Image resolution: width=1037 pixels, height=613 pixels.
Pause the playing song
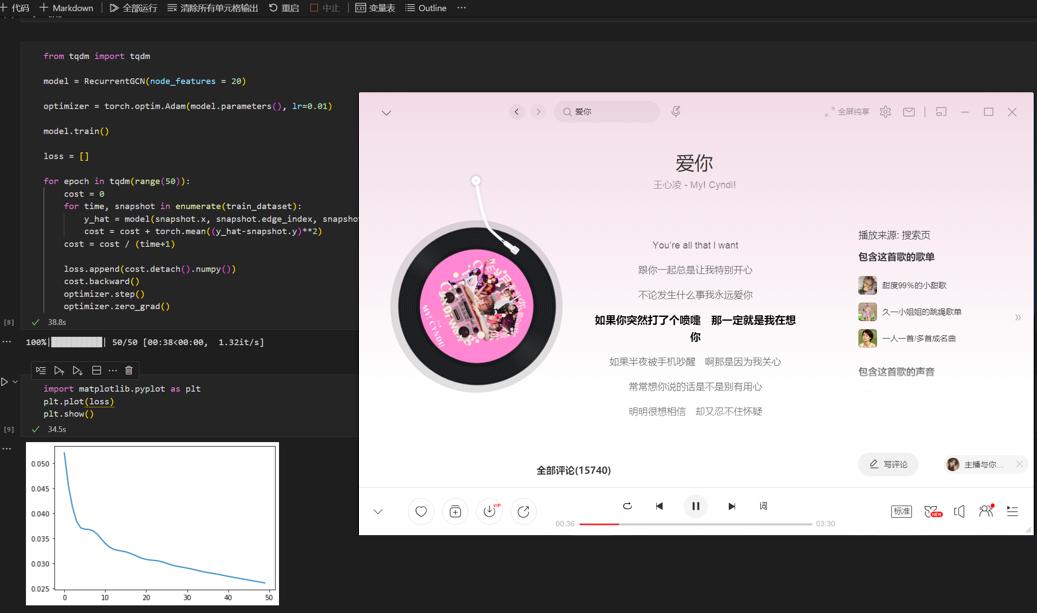[x=696, y=506]
